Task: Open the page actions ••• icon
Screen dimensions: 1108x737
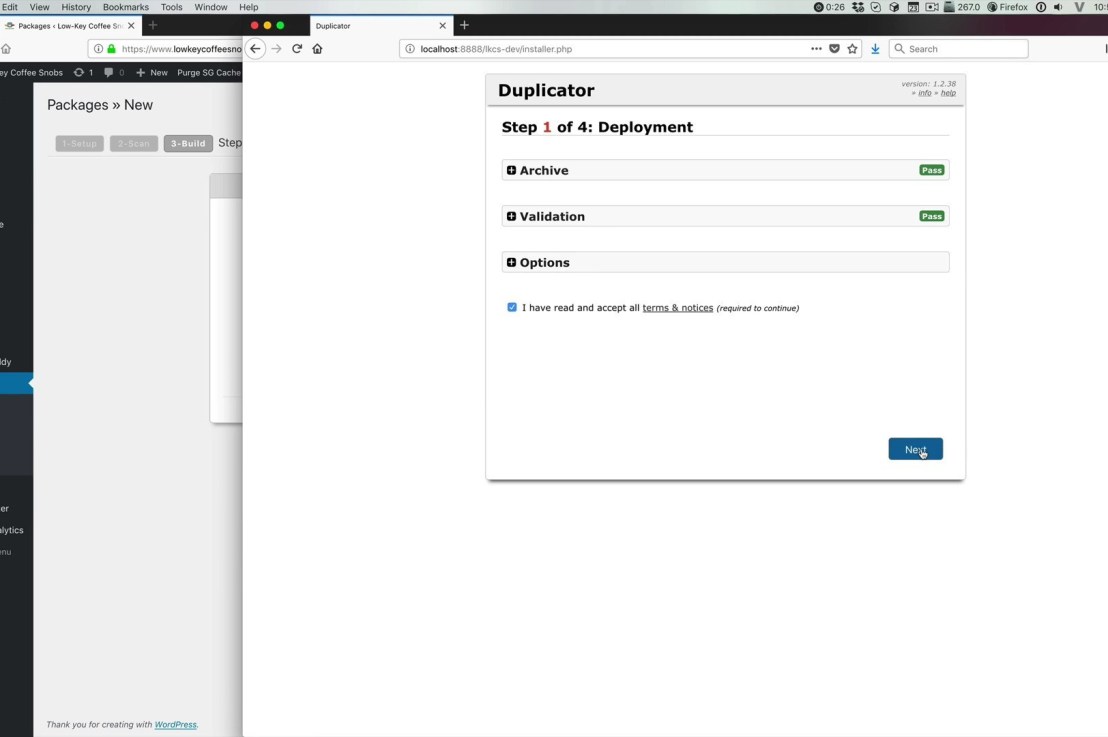Action: click(816, 48)
